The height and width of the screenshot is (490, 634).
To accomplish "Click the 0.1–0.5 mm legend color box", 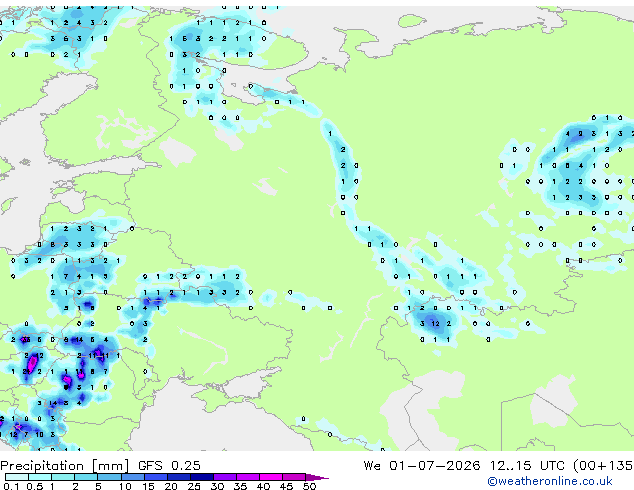I will point(17,477).
